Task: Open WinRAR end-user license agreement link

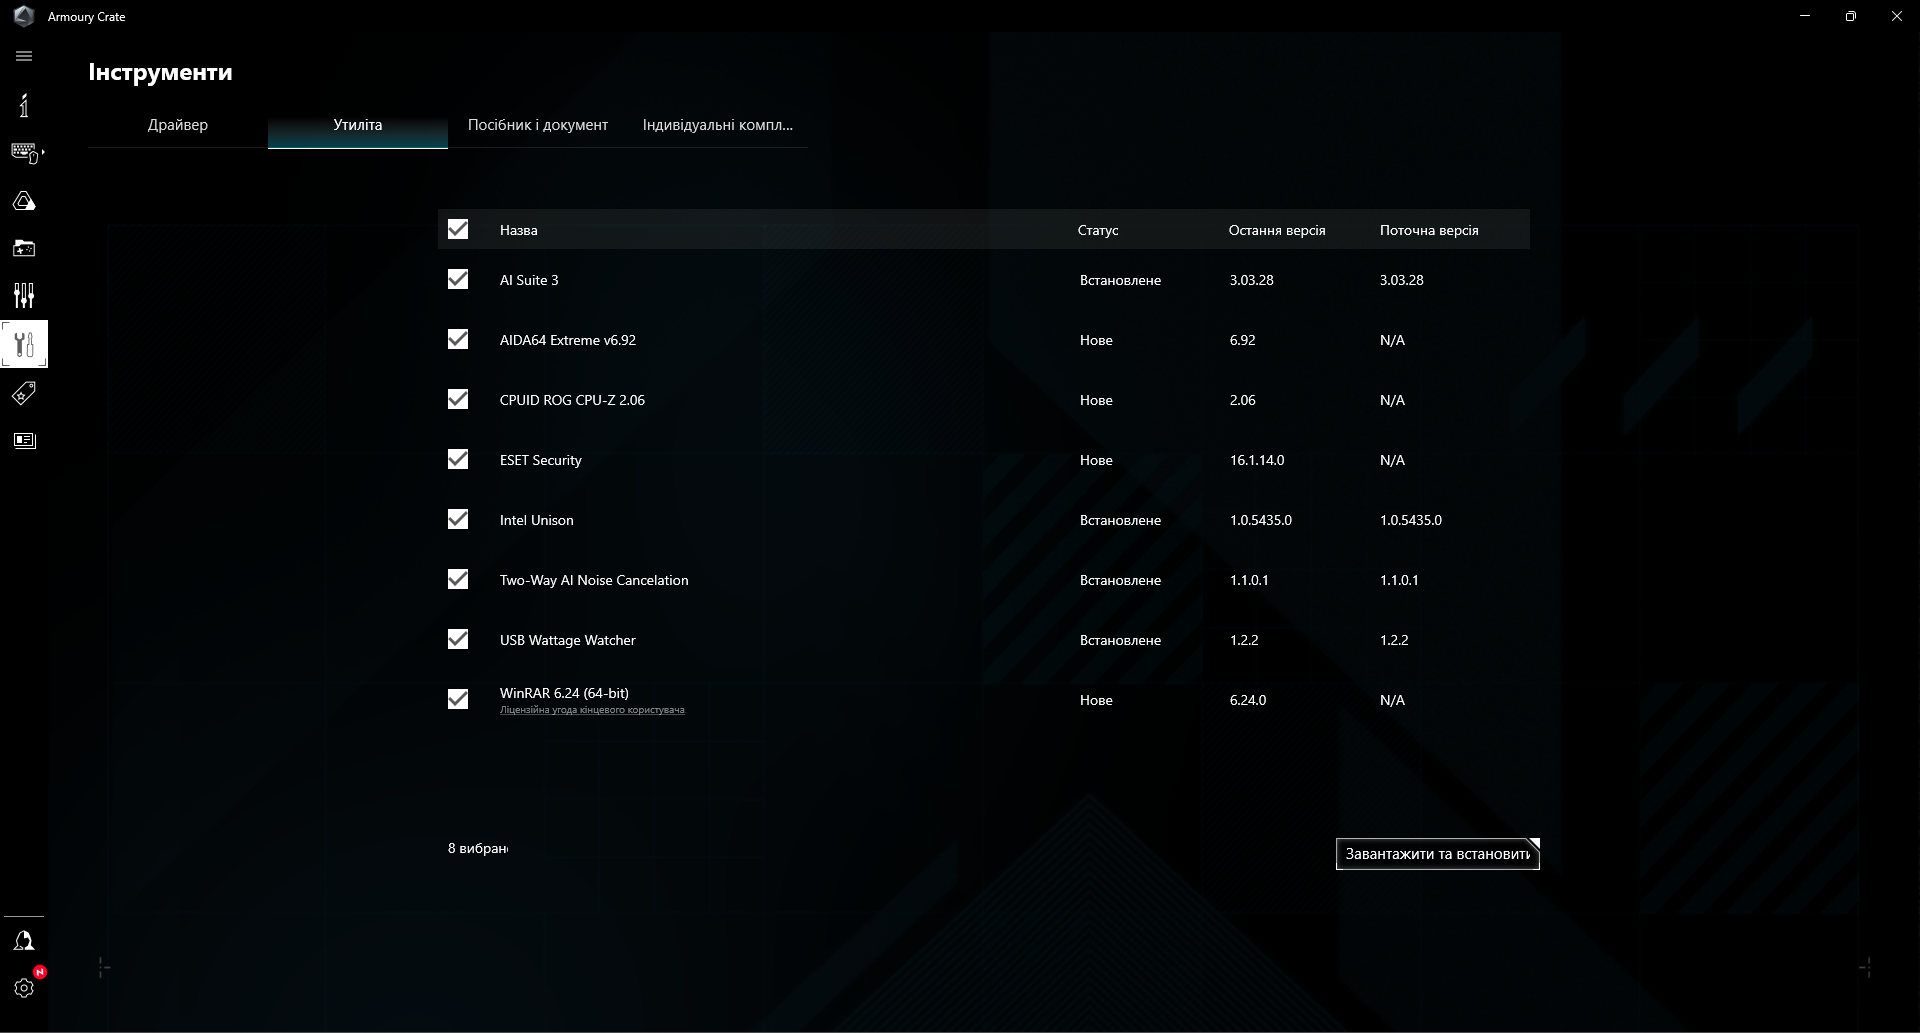Action: [592, 710]
